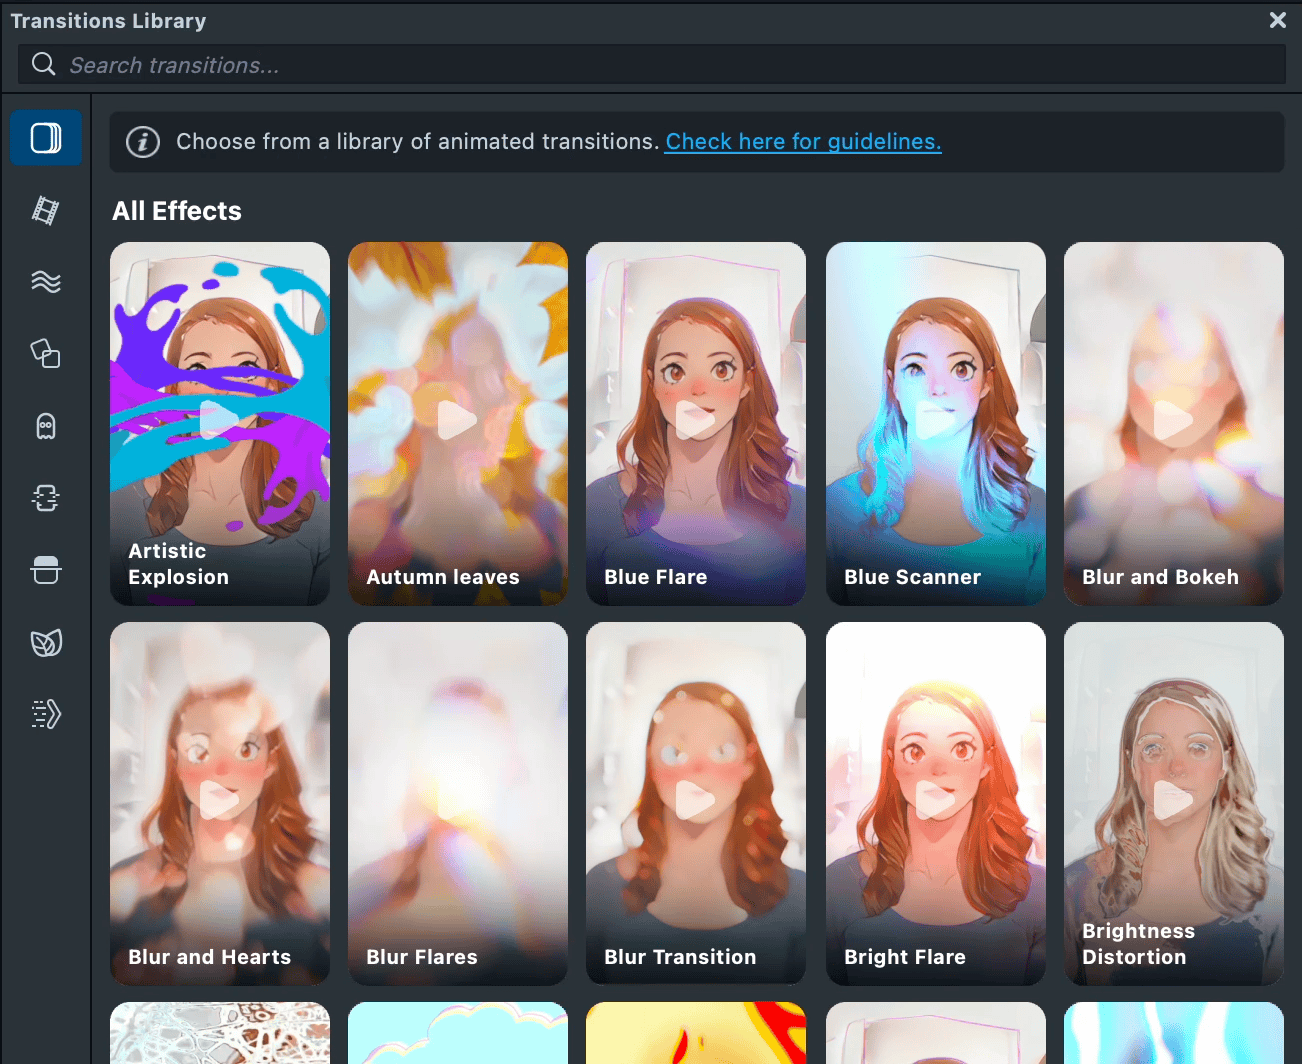The height and width of the screenshot is (1064, 1302).
Task: Open the Check here for guidelines link
Action: pyautogui.click(x=803, y=142)
